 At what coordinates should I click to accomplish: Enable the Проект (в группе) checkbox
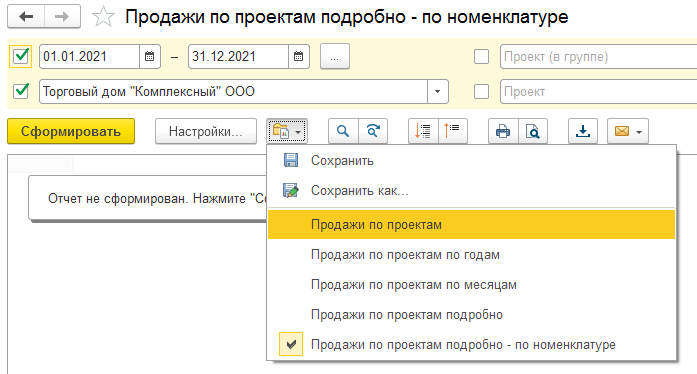pos(481,56)
